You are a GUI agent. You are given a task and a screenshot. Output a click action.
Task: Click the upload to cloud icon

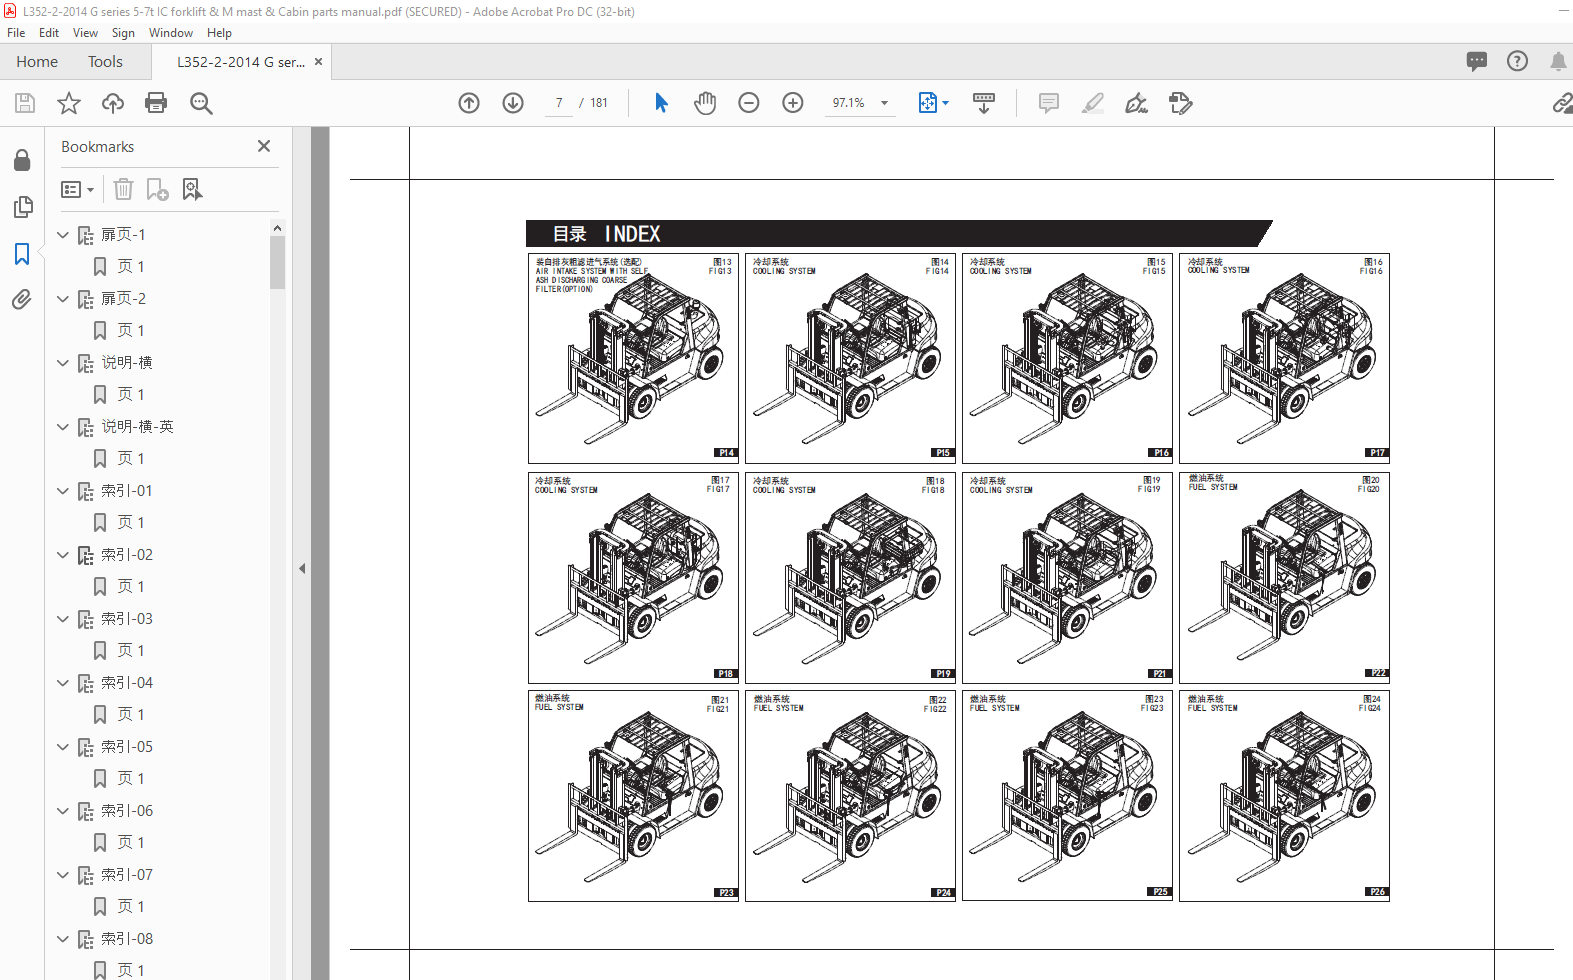113,103
